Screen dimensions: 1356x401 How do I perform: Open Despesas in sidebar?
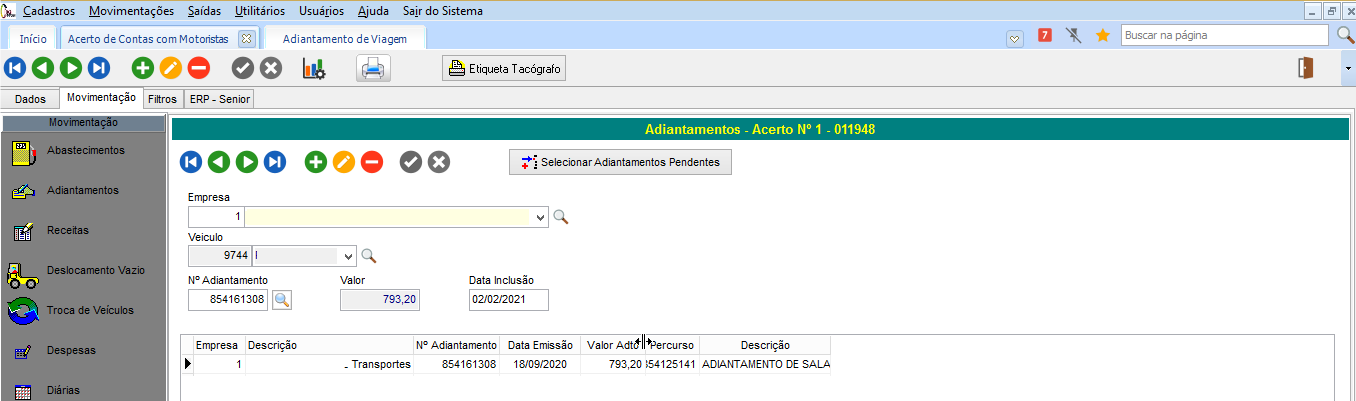click(69, 351)
